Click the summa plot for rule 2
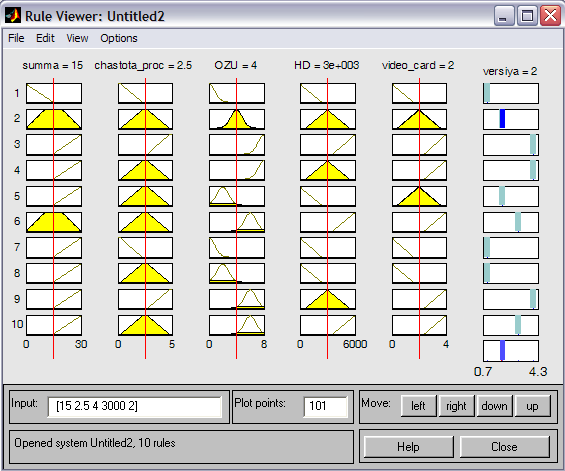The image size is (565, 471). [x=54, y=119]
